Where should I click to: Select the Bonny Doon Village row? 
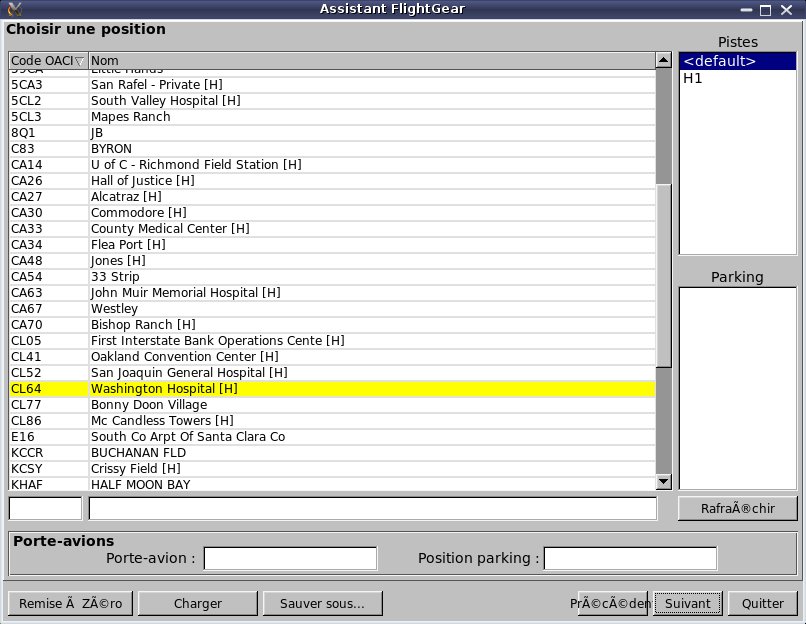332,405
